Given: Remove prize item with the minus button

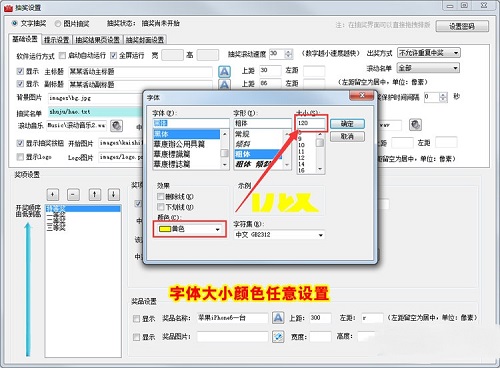Looking at the screenshot, I should tap(73, 194).
